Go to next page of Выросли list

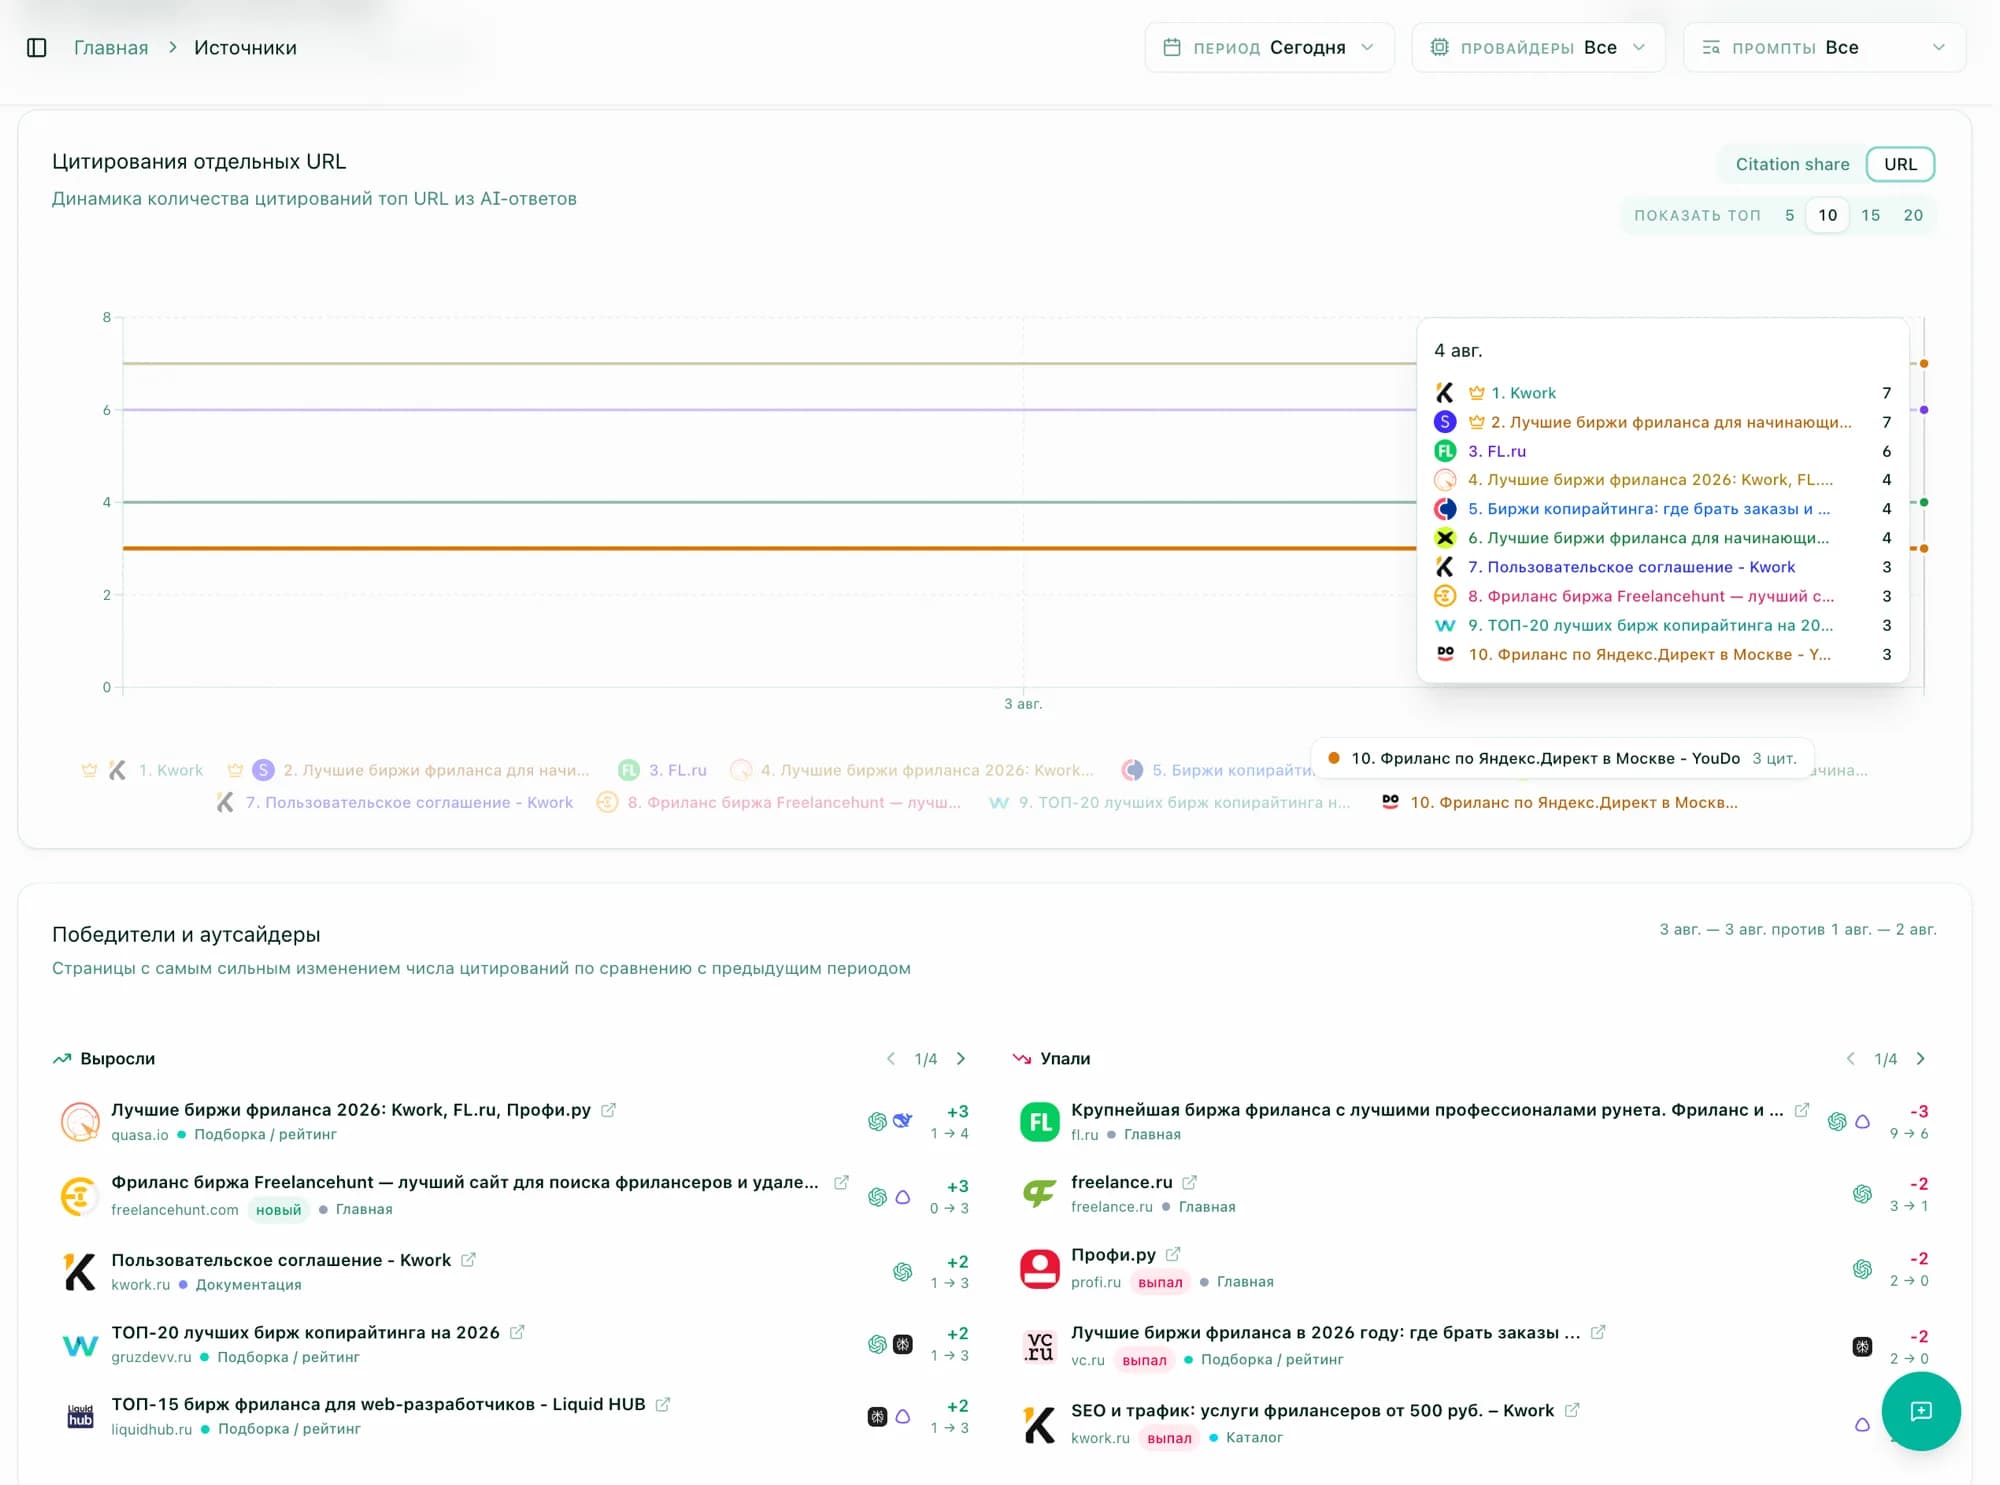(961, 1058)
